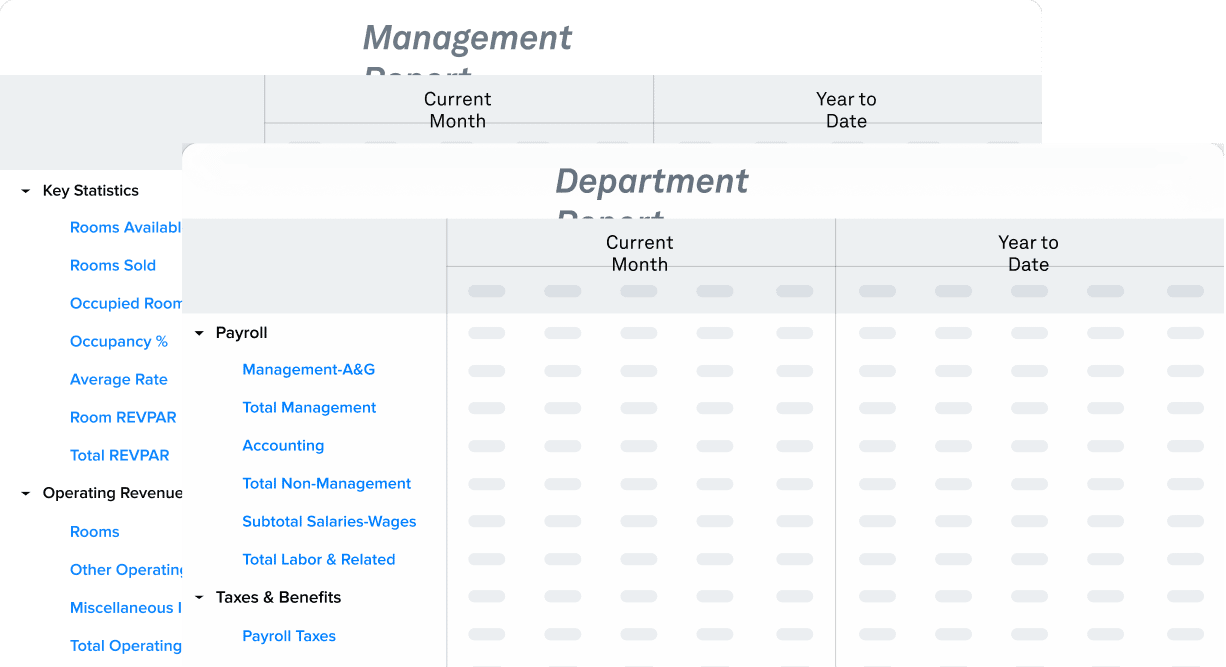Collapse the Operating Revenue section arrow
Image resolution: width=1226 pixels, height=667 pixels.
[26, 493]
